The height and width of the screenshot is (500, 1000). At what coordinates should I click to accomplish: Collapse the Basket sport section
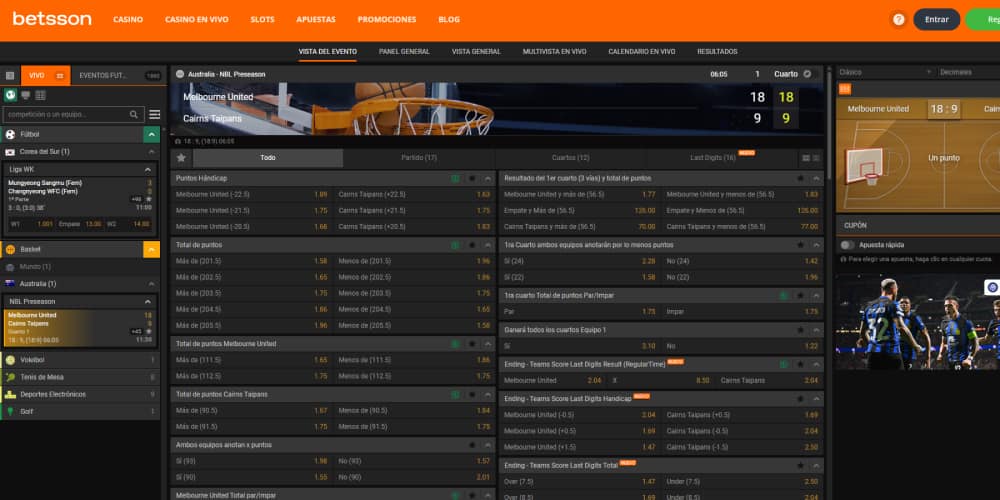(151, 249)
